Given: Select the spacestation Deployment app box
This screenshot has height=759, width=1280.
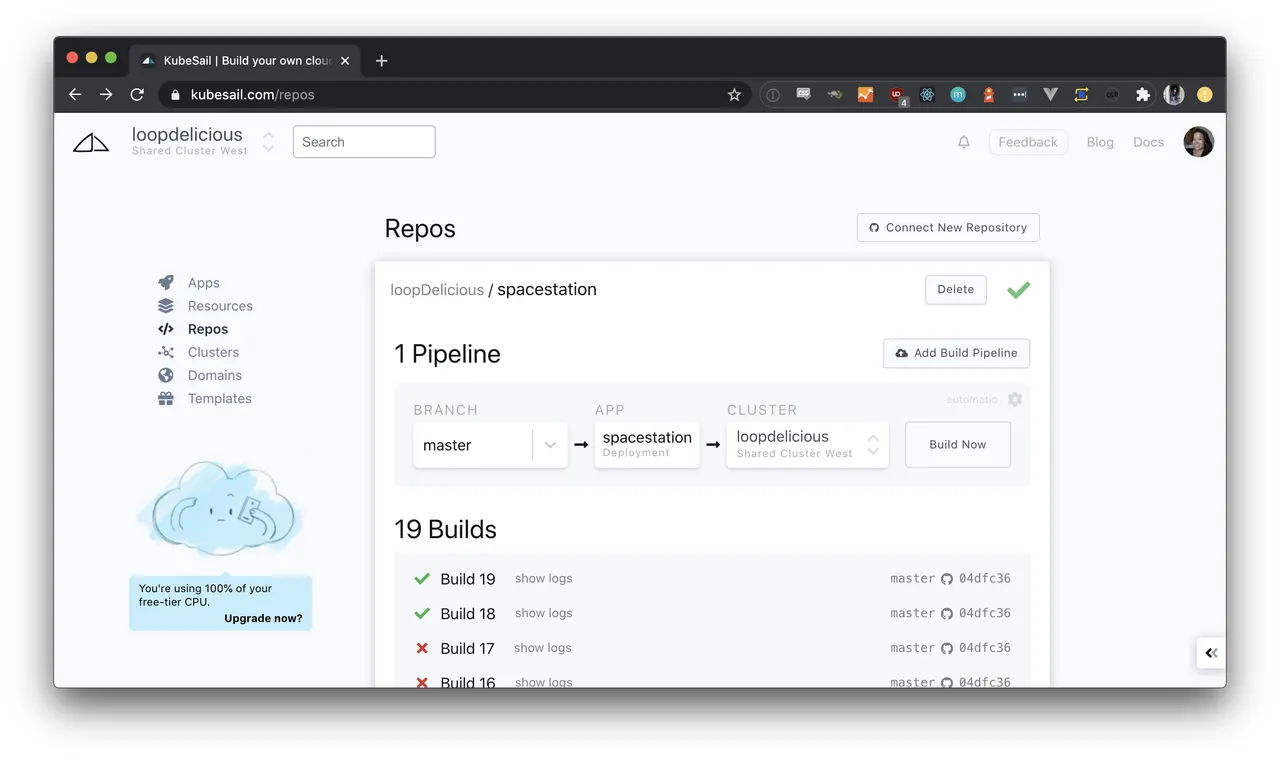Looking at the screenshot, I should pyautogui.click(x=647, y=445).
